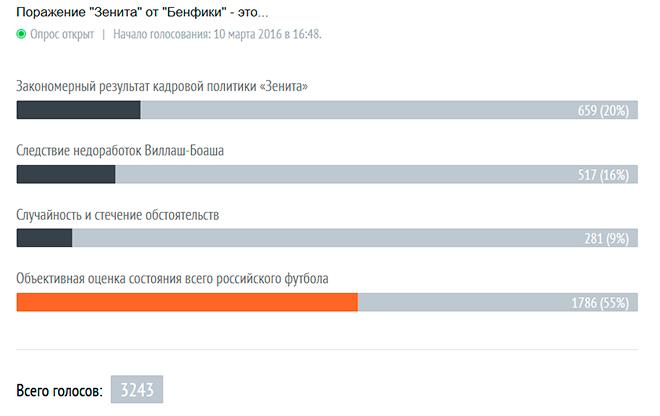
Task: Click the dark filled bar for 16% result
Action: 66,174
